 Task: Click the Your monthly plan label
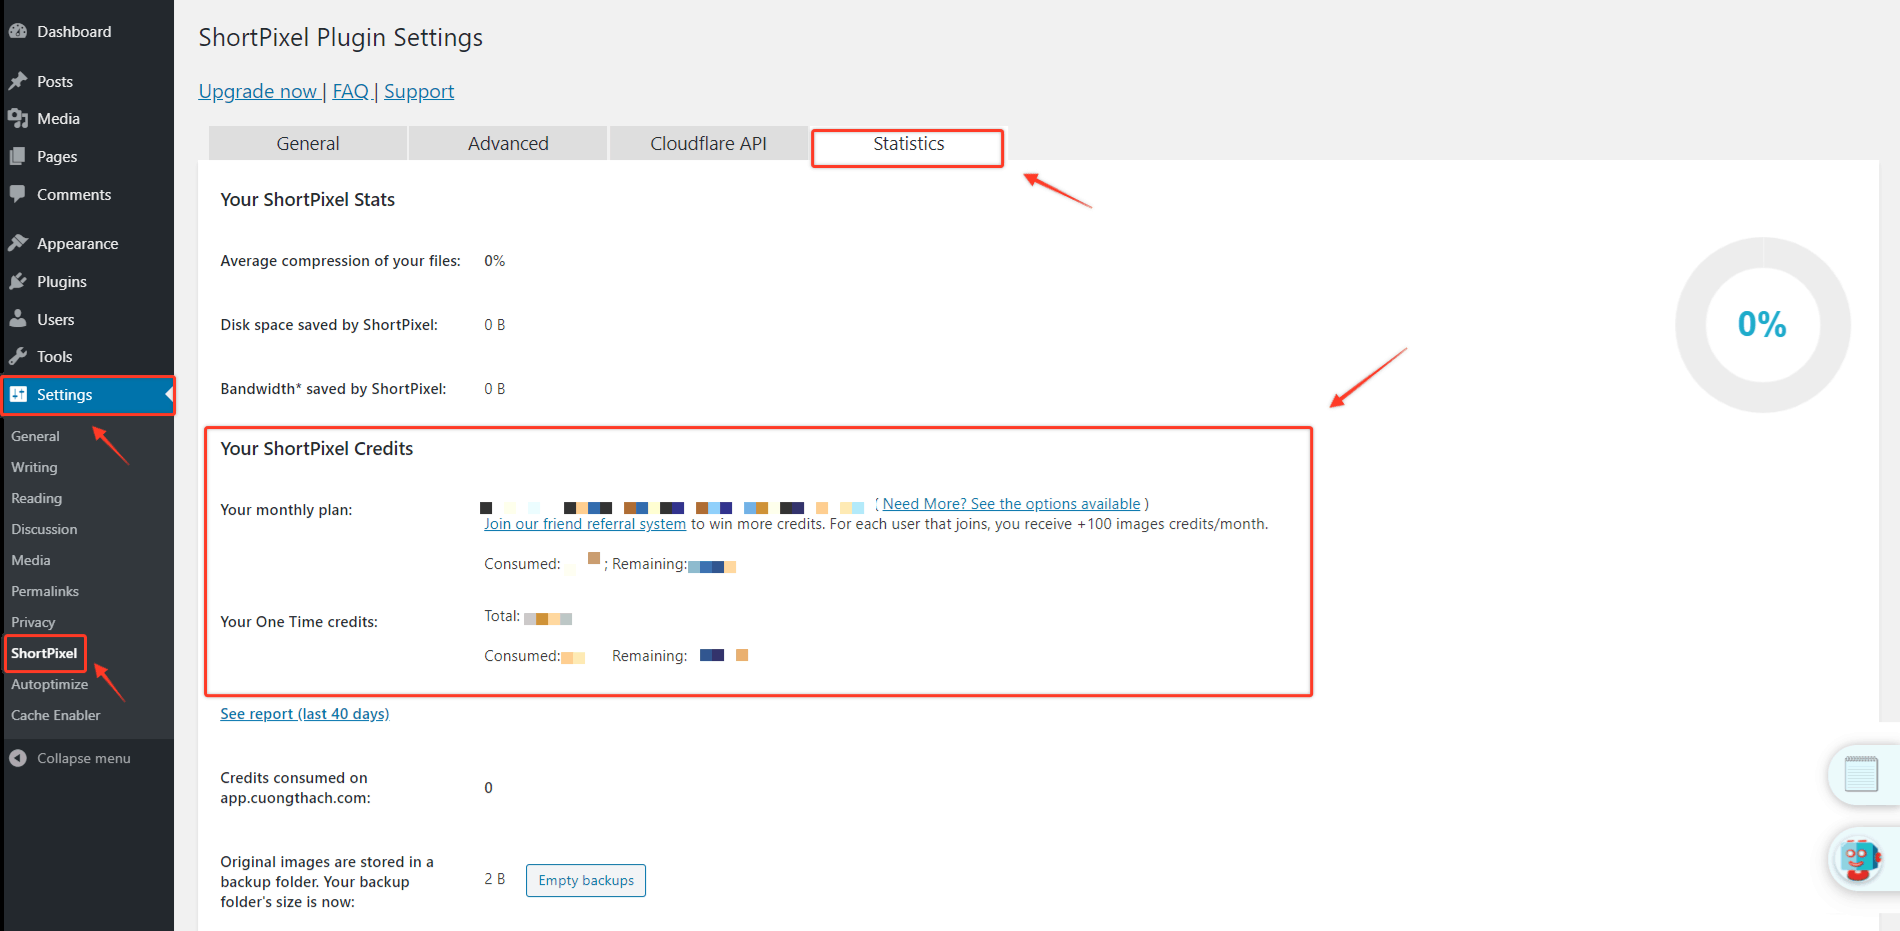286,510
